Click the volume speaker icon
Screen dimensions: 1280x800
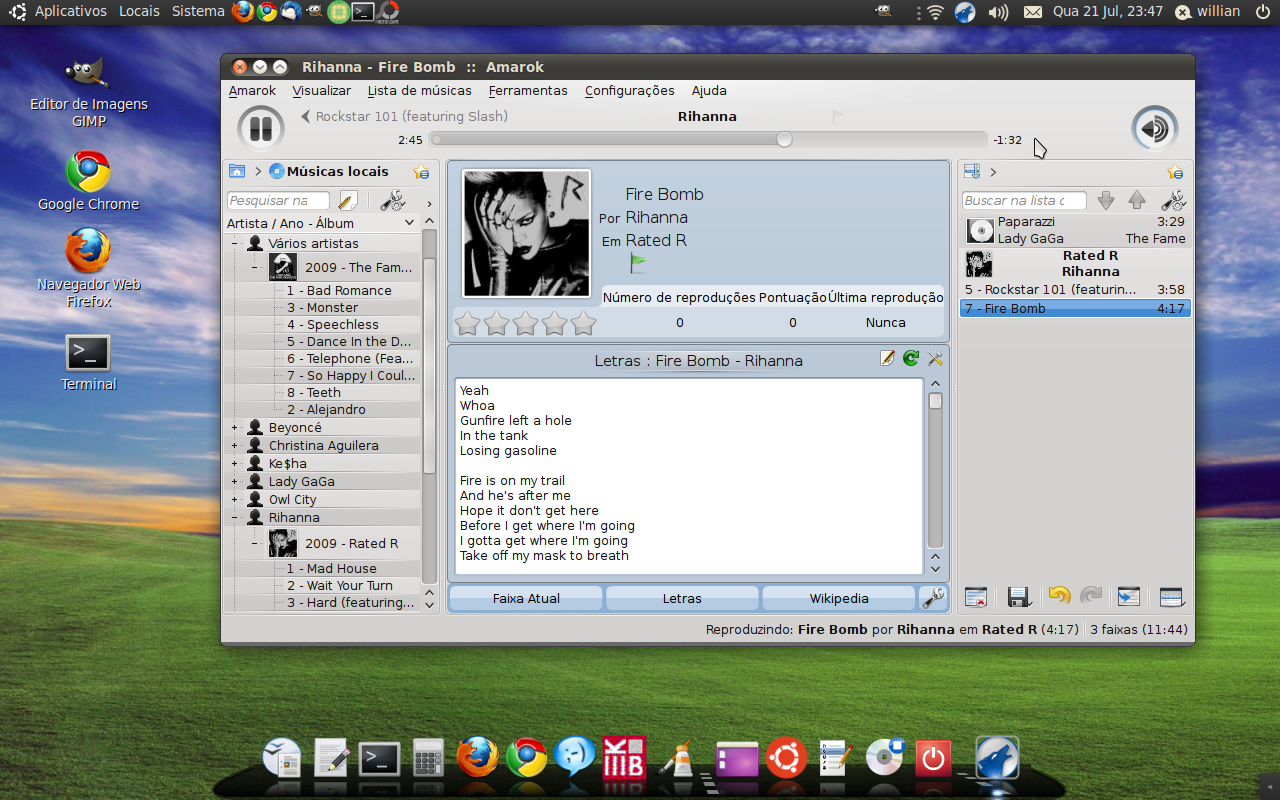point(1155,128)
